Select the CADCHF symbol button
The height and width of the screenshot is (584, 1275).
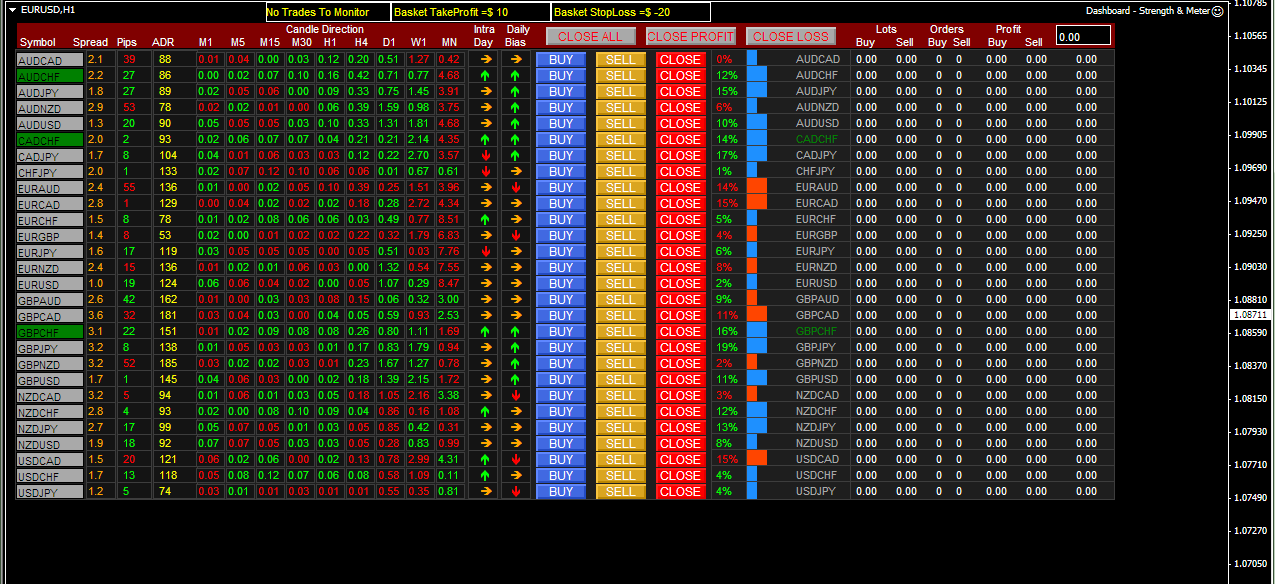pyautogui.click(x=50, y=139)
